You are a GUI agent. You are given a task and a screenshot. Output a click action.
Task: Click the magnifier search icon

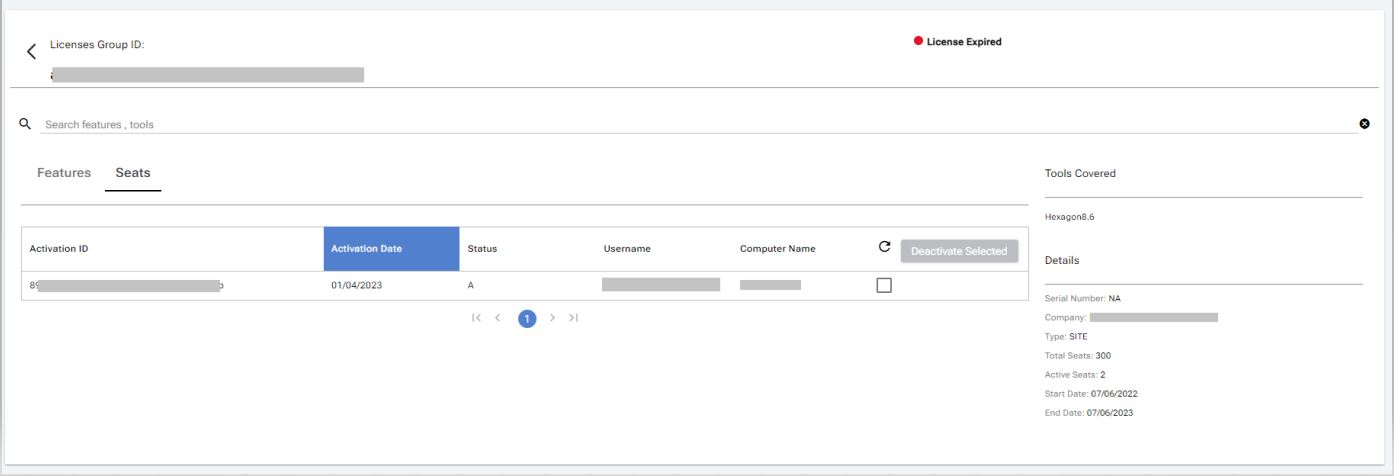click(x=25, y=124)
